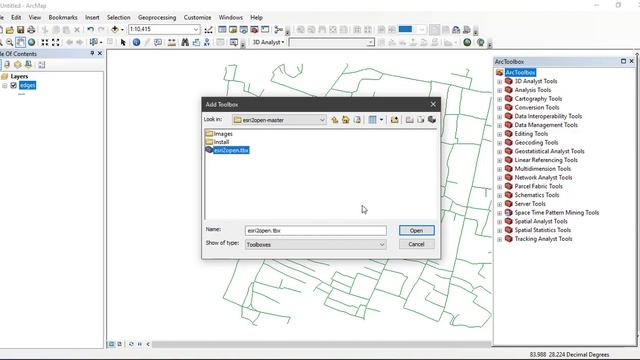Open the Geoprocessing menu
Image resolution: width=640 pixels, height=360 pixels.
click(157, 18)
